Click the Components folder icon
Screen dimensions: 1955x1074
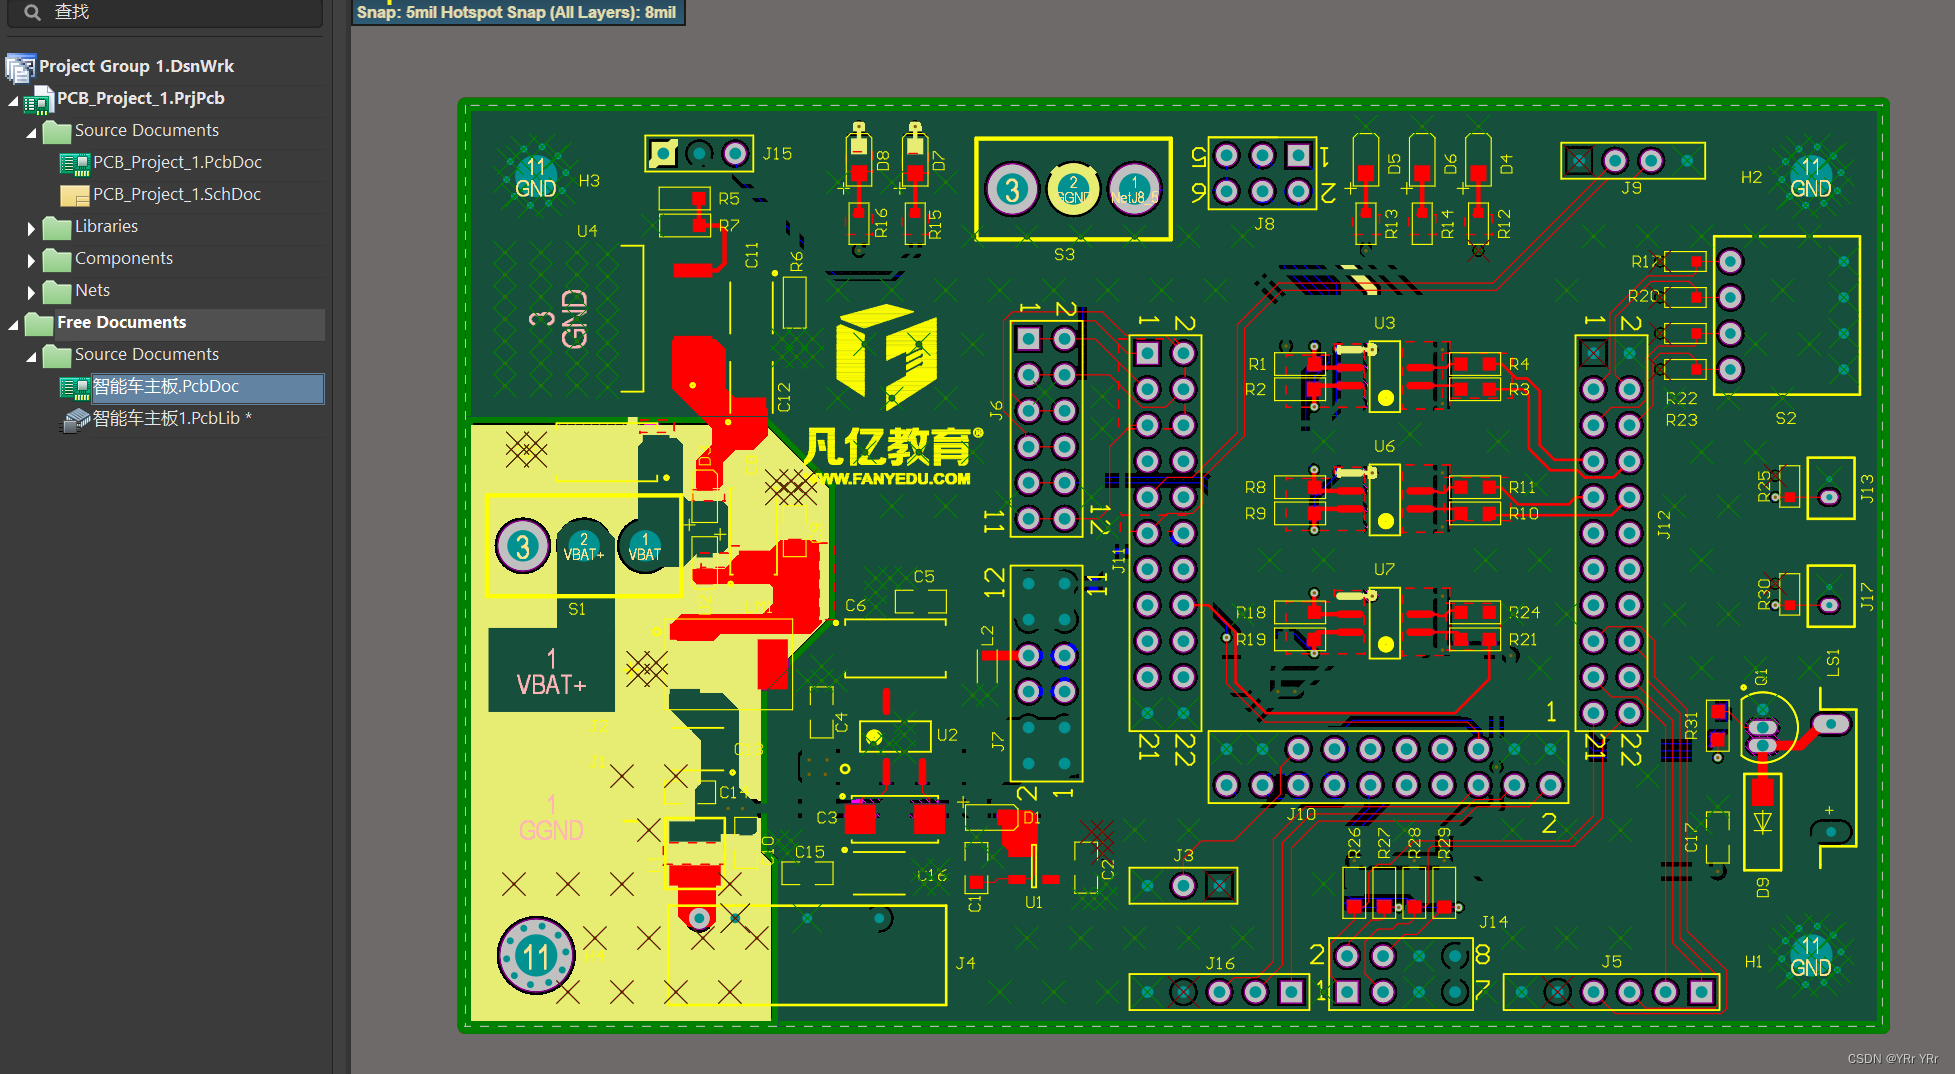(x=57, y=260)
